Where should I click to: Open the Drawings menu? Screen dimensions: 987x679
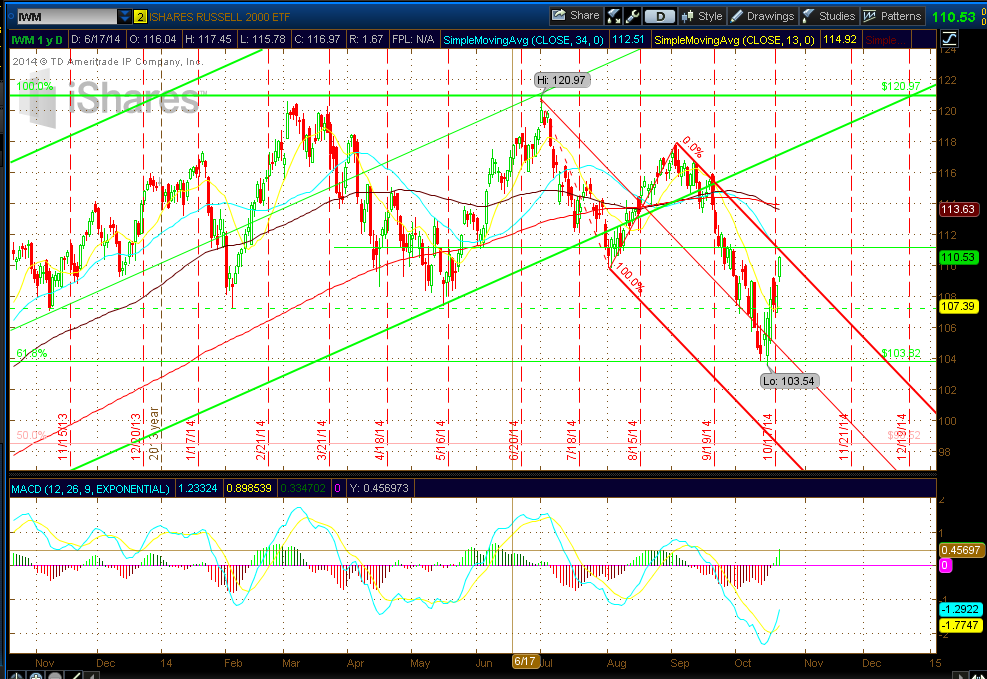pos(762,16)
